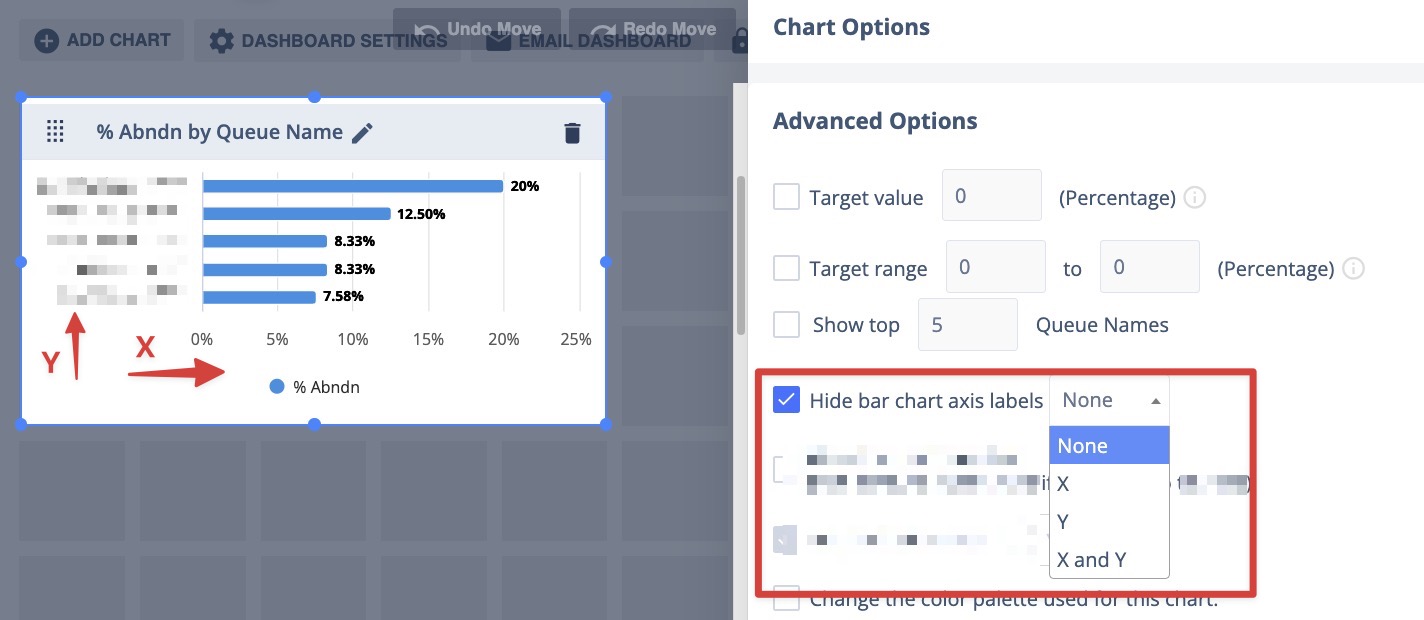Image resolution: width=1424 pixels, height=620 pixels.
Task: Click the Email Dashboard envelope icon
Action: [498, 41]
